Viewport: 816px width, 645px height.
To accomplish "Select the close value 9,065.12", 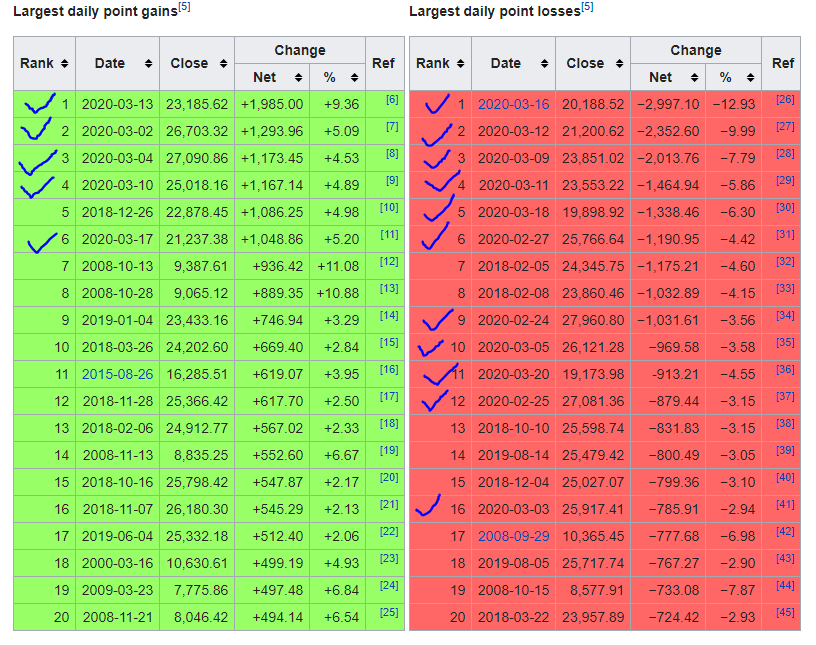I will pos(201,293).
